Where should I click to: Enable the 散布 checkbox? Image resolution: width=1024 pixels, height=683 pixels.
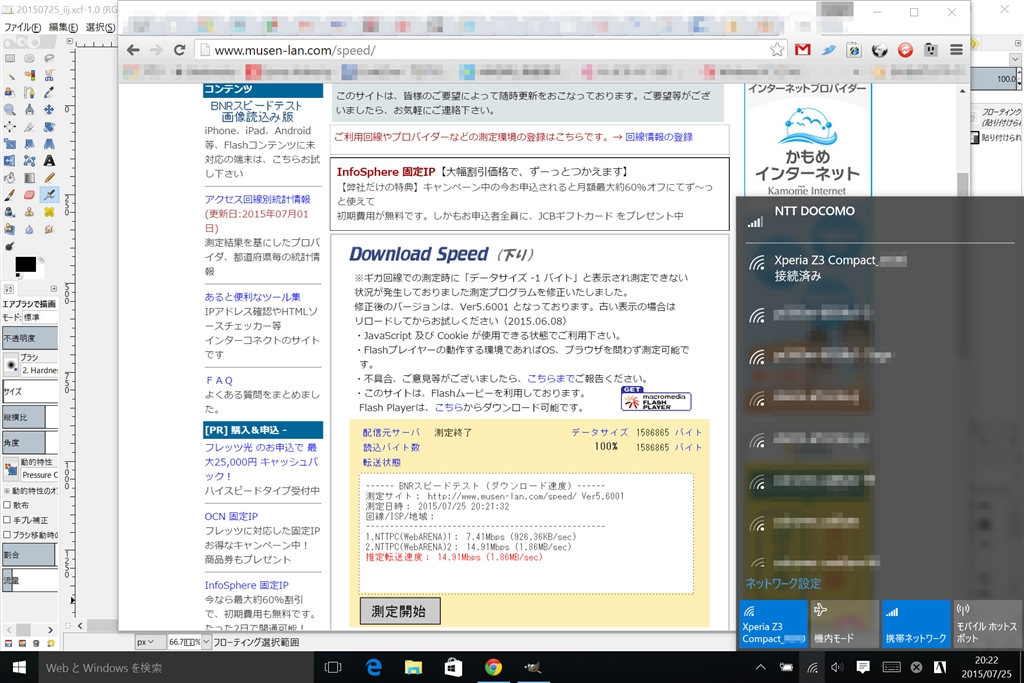7,505
